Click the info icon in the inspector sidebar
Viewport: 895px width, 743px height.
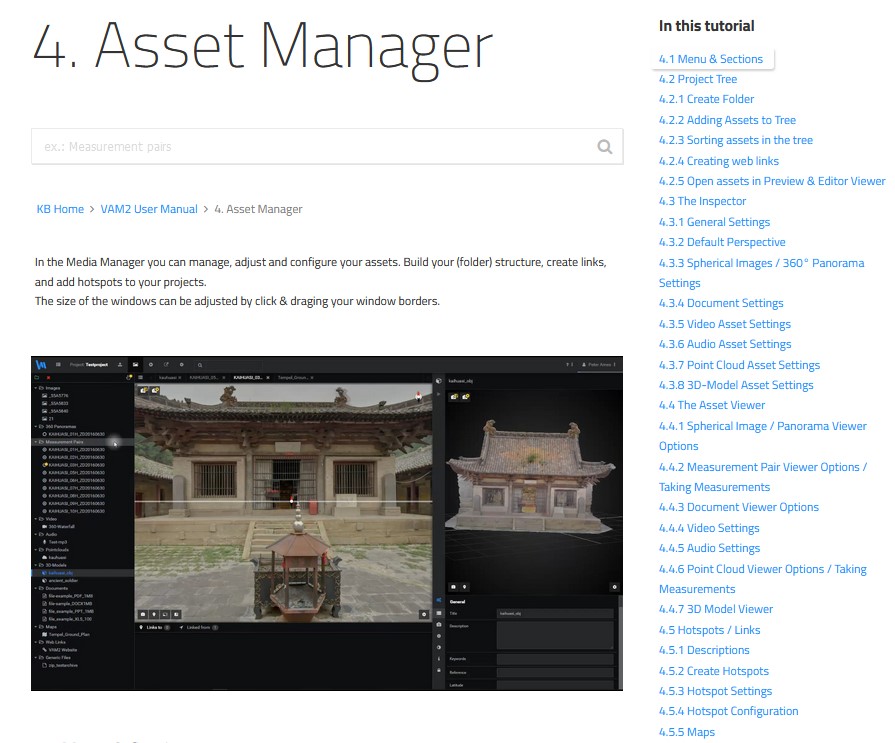coord(439,659)
